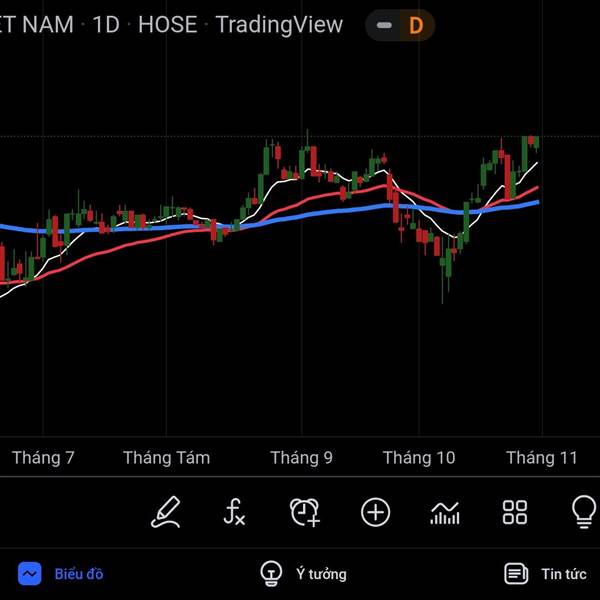The height and width of the screenshot is (600, 600).
Task: Tap the TradingView title text
Action: tap(279, 25)
